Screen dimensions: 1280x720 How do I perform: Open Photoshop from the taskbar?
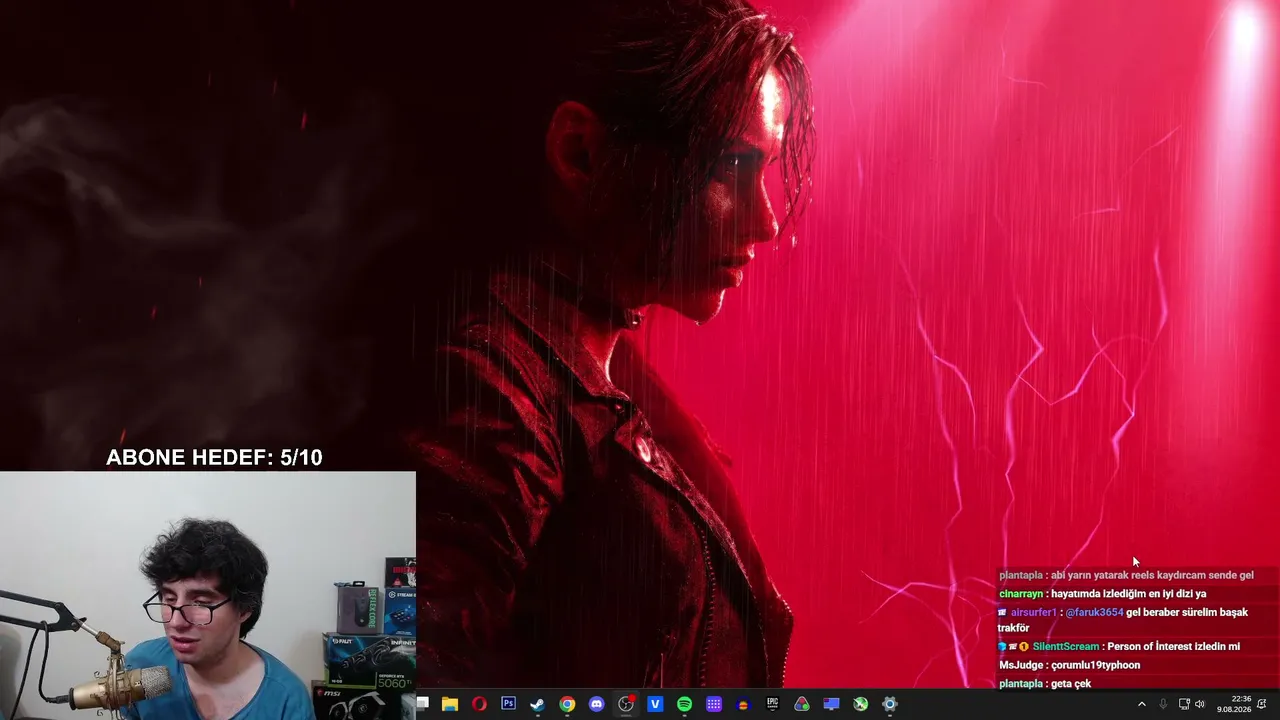click(x=508, y=704)
